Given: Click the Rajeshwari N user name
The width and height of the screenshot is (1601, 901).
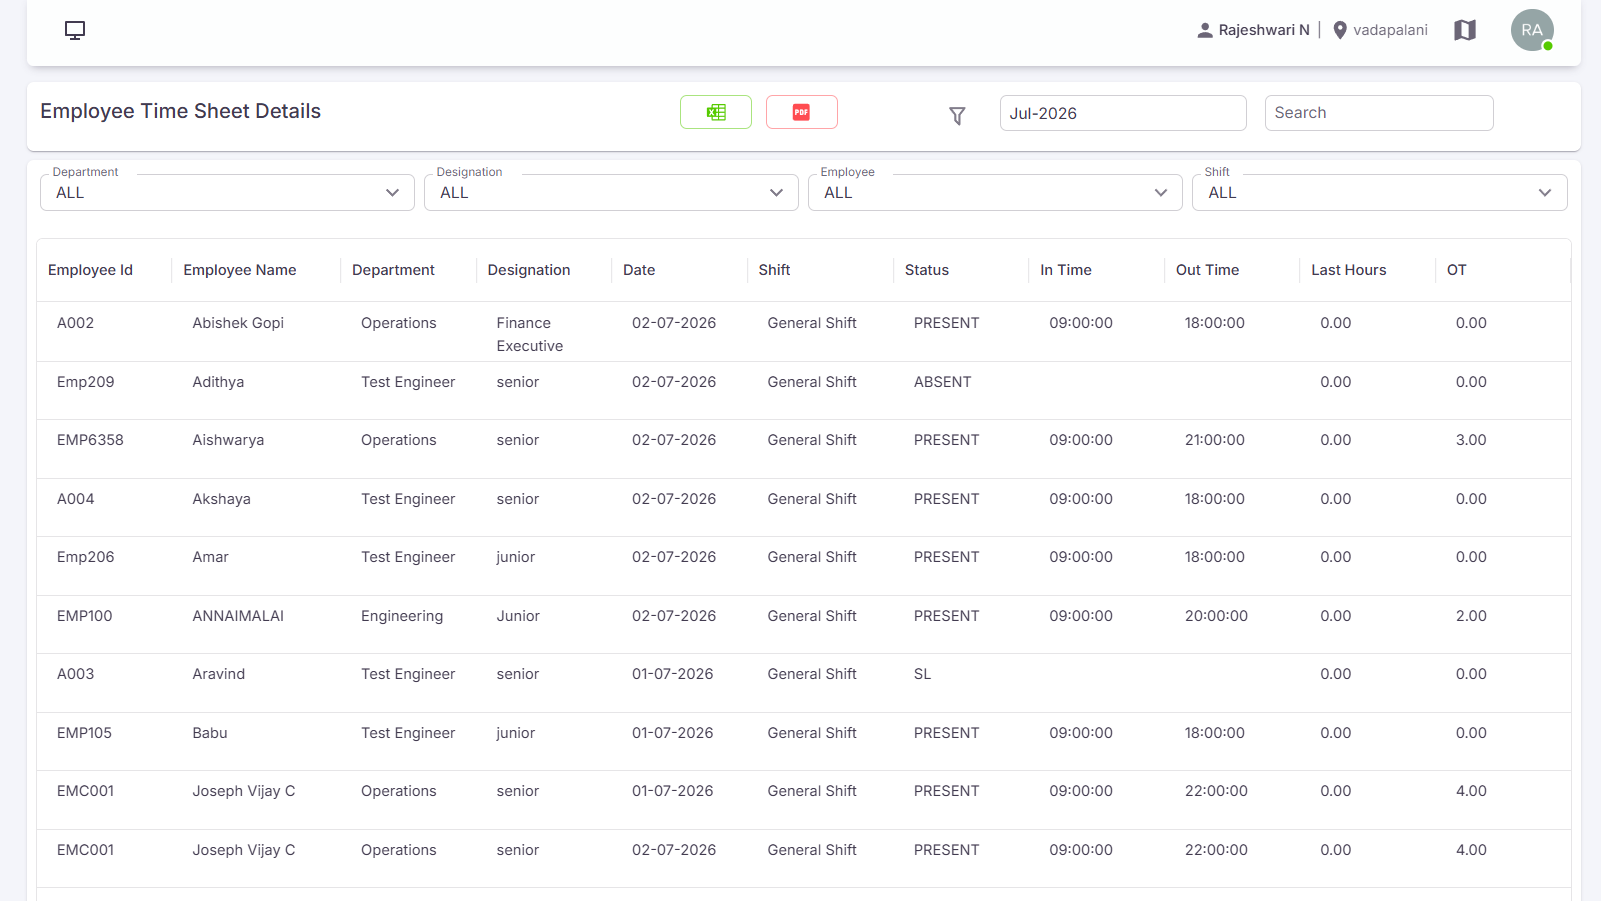Looking at the screenshot, I should 1264,30.
